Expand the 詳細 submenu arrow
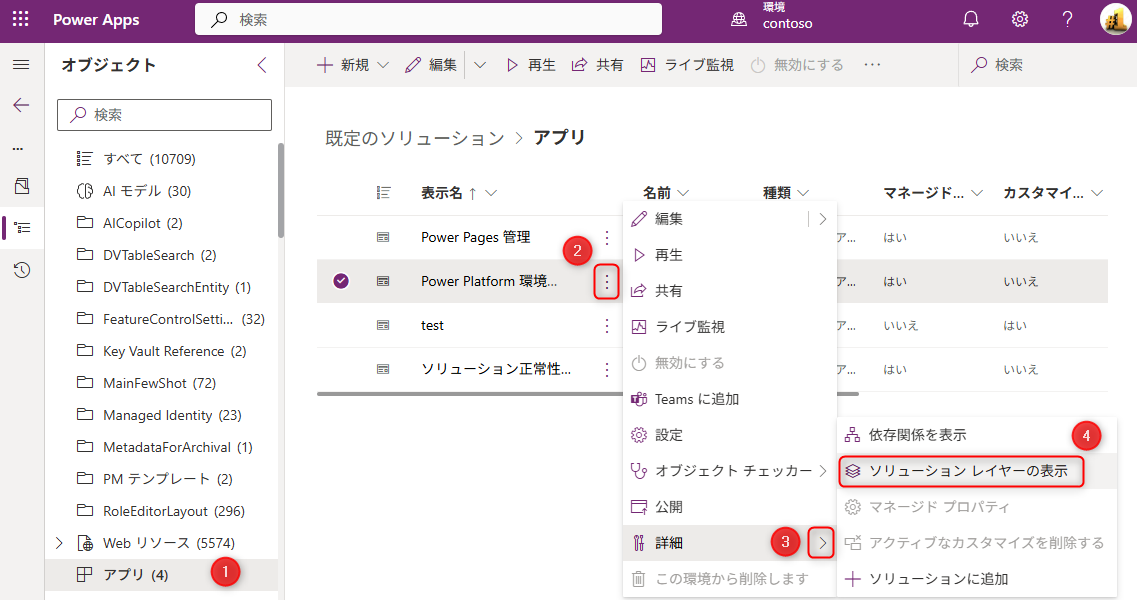The height and width of the screenshot is (600, 1137). [822, 543]
